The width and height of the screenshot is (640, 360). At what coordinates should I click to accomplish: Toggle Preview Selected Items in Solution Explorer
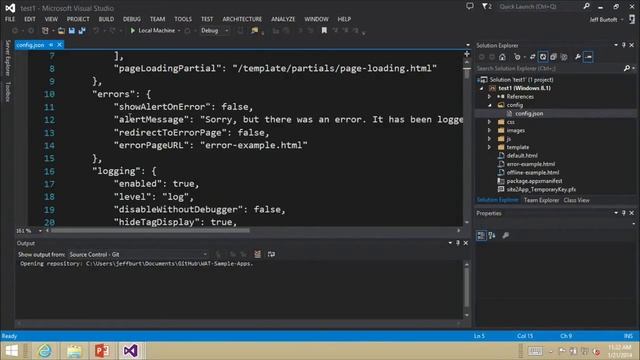click(588, 57)
